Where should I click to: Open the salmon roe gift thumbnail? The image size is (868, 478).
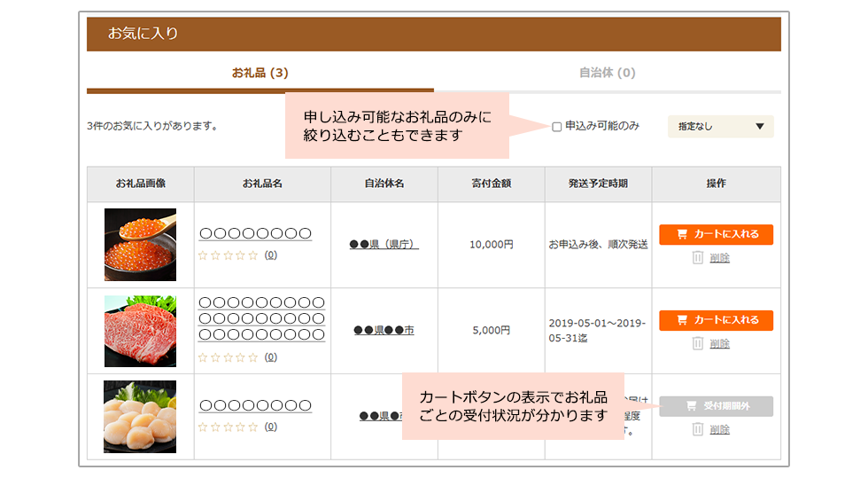click(x=140, y=244)
